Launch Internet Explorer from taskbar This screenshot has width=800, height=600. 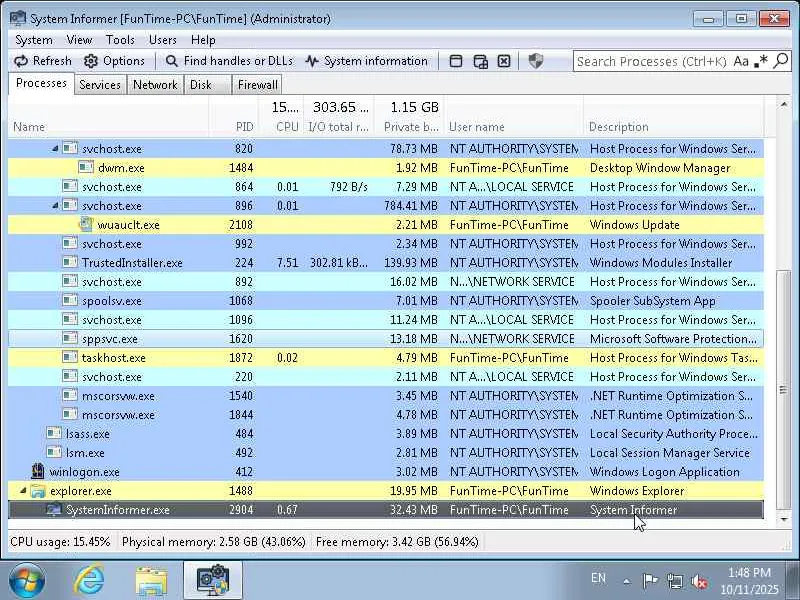tap(90, 580)
